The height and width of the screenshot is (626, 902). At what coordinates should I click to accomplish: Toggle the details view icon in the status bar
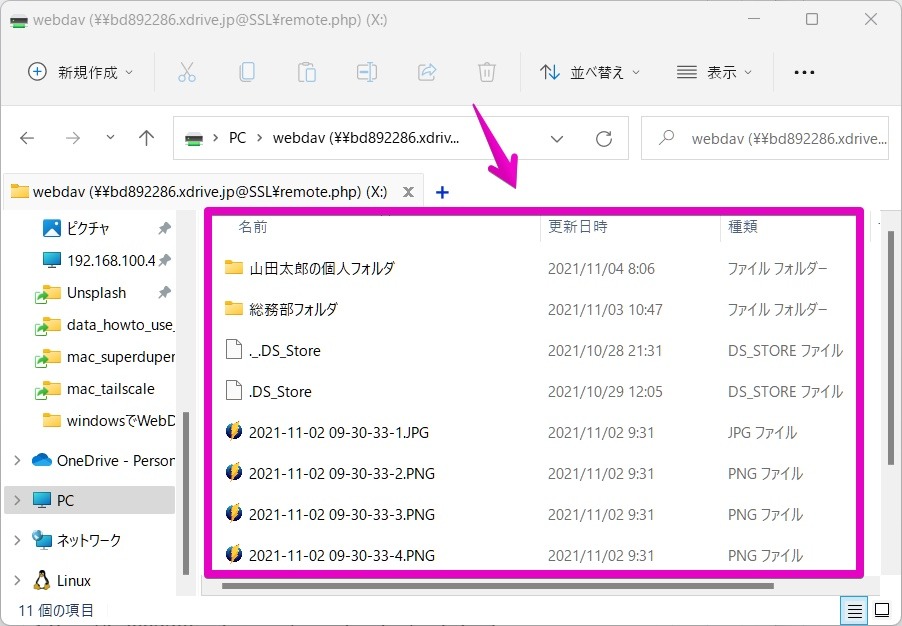click(x=853, y=610)
